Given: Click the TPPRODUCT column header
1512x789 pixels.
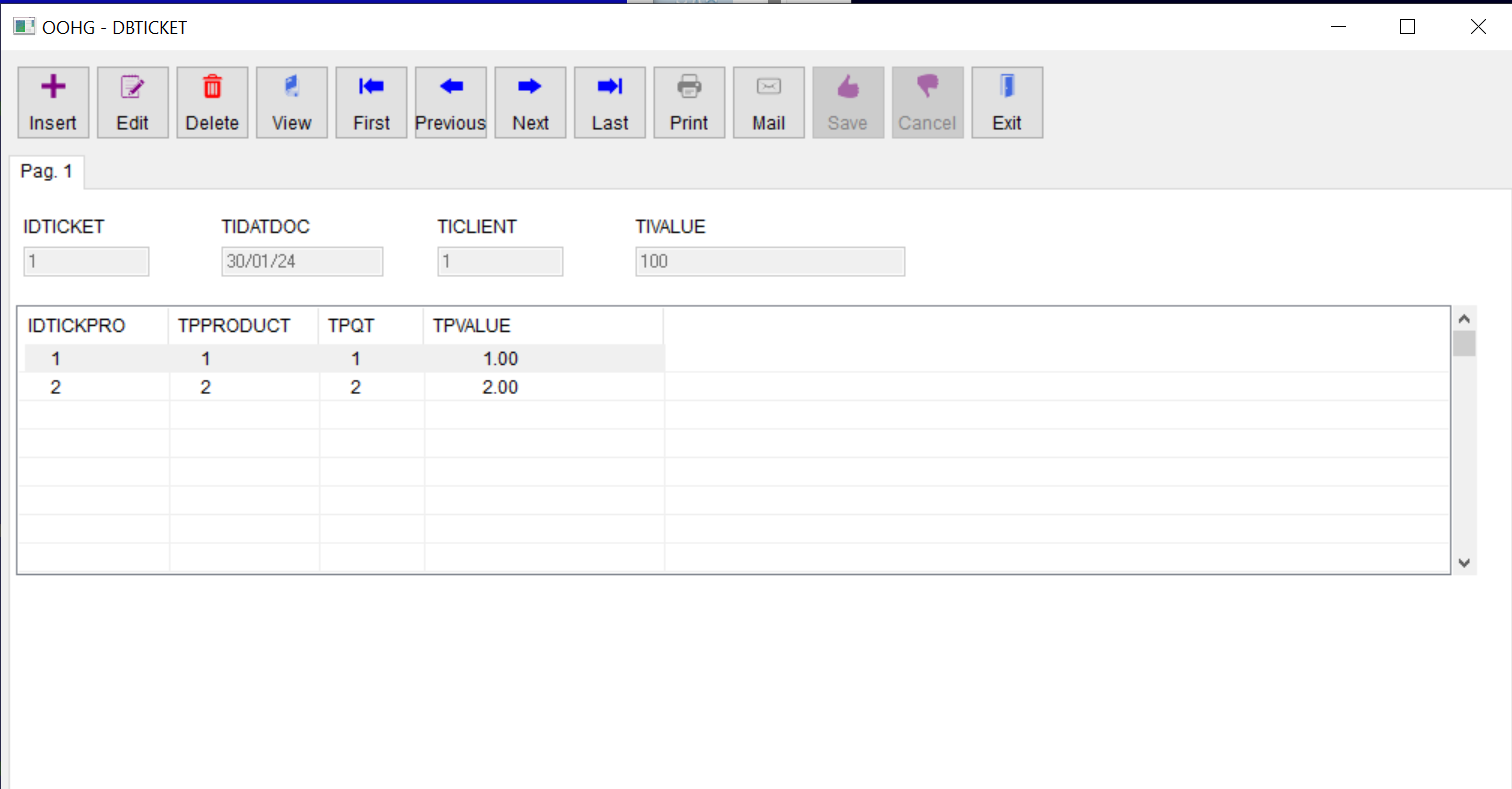Looking at the screenshot, I should click(244, 325).
